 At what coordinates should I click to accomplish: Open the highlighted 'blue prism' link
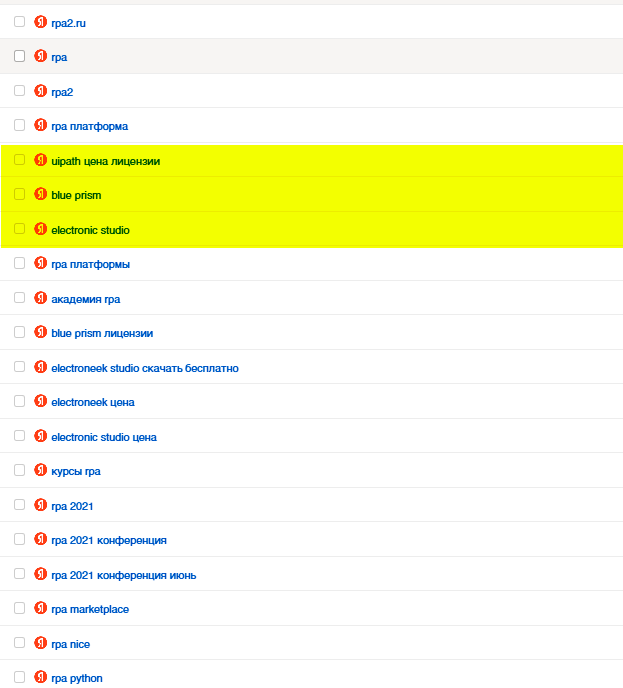pyautogui.click(x=76, y=196)
